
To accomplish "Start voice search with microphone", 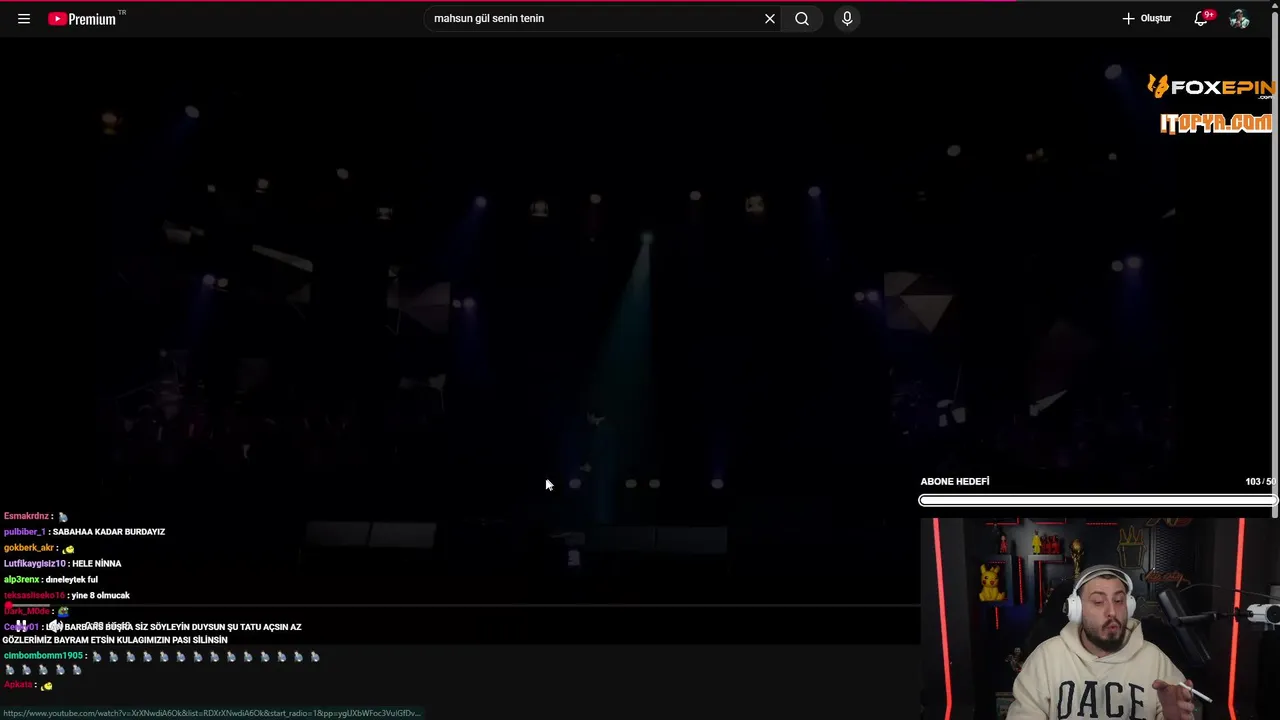I will tap(847, 19).
